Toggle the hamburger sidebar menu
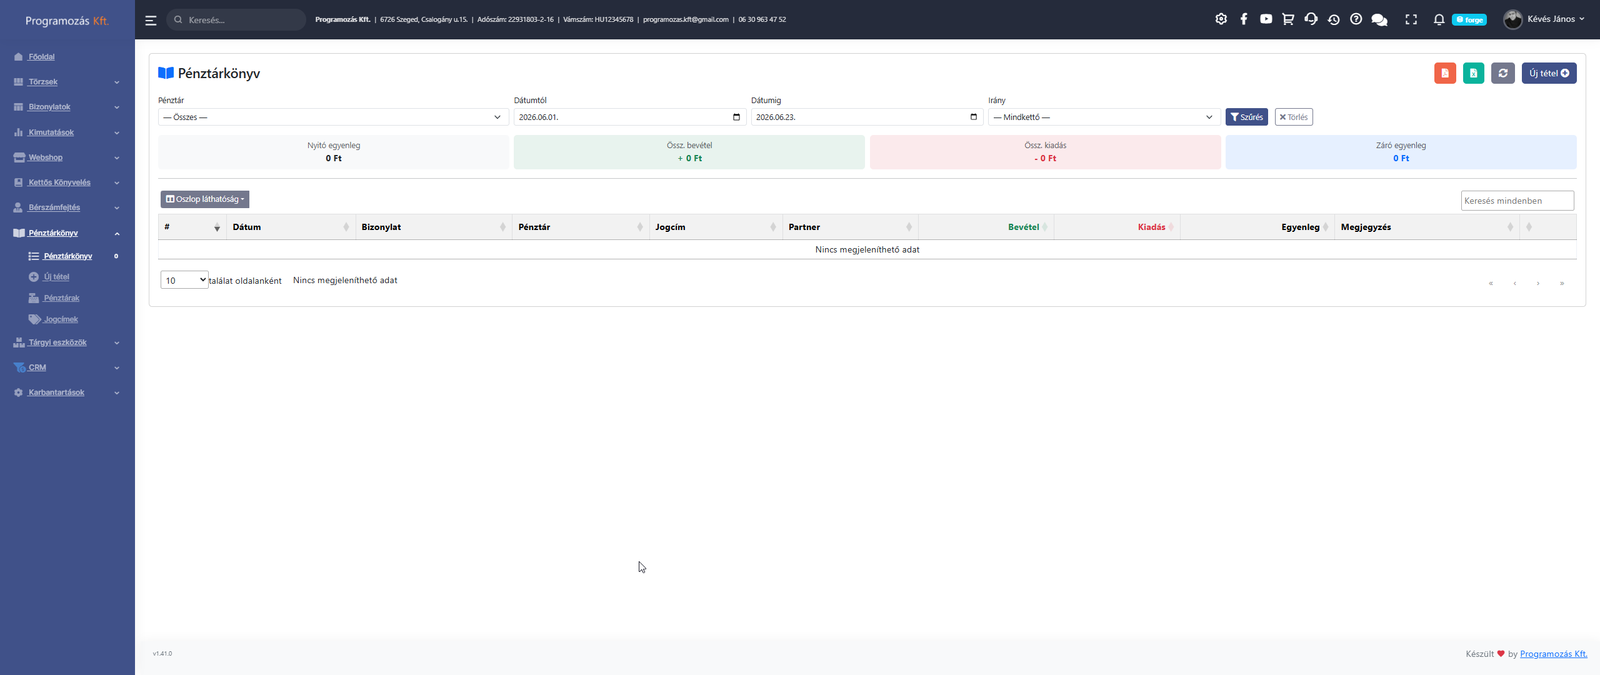The width and height of the screenshot is (1600, 675). [151, 20]
